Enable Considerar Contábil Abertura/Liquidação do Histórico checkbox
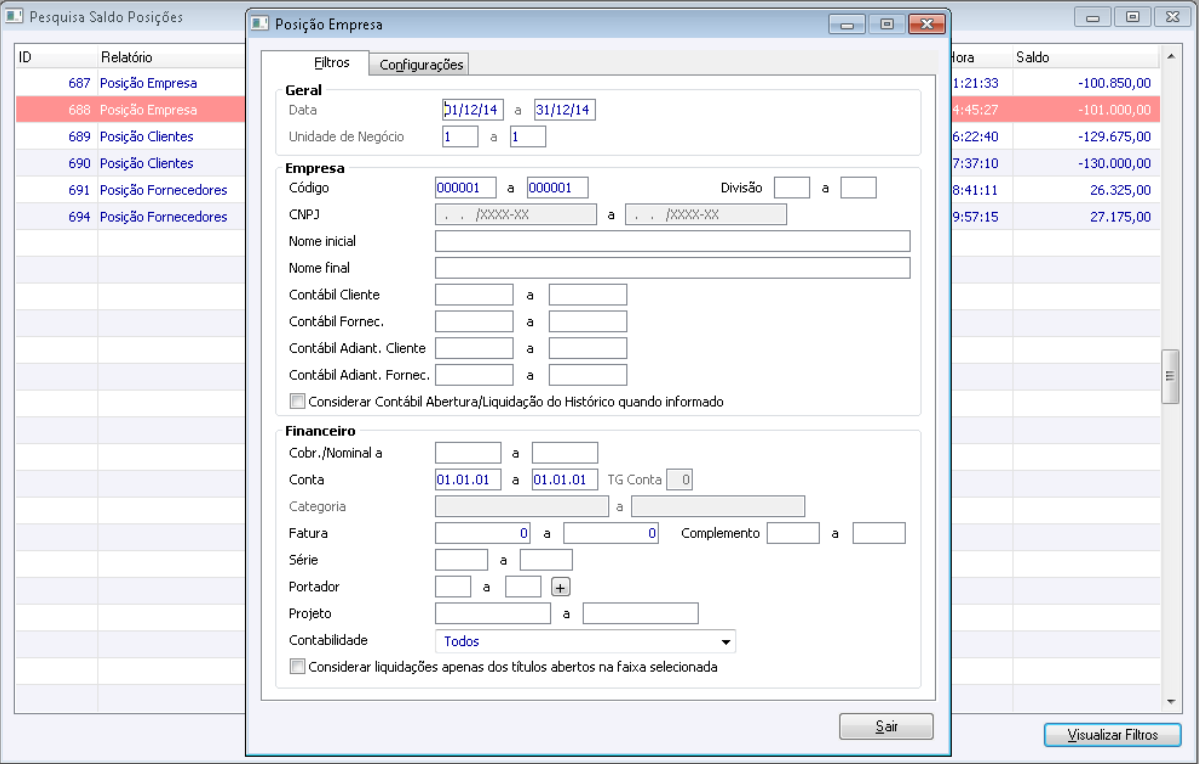Viewport: 1199px width, 764px height. tap(297, 402)
